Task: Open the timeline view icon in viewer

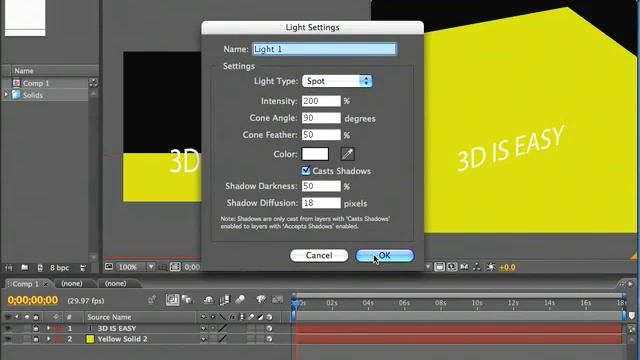Action: coord(464,267)
